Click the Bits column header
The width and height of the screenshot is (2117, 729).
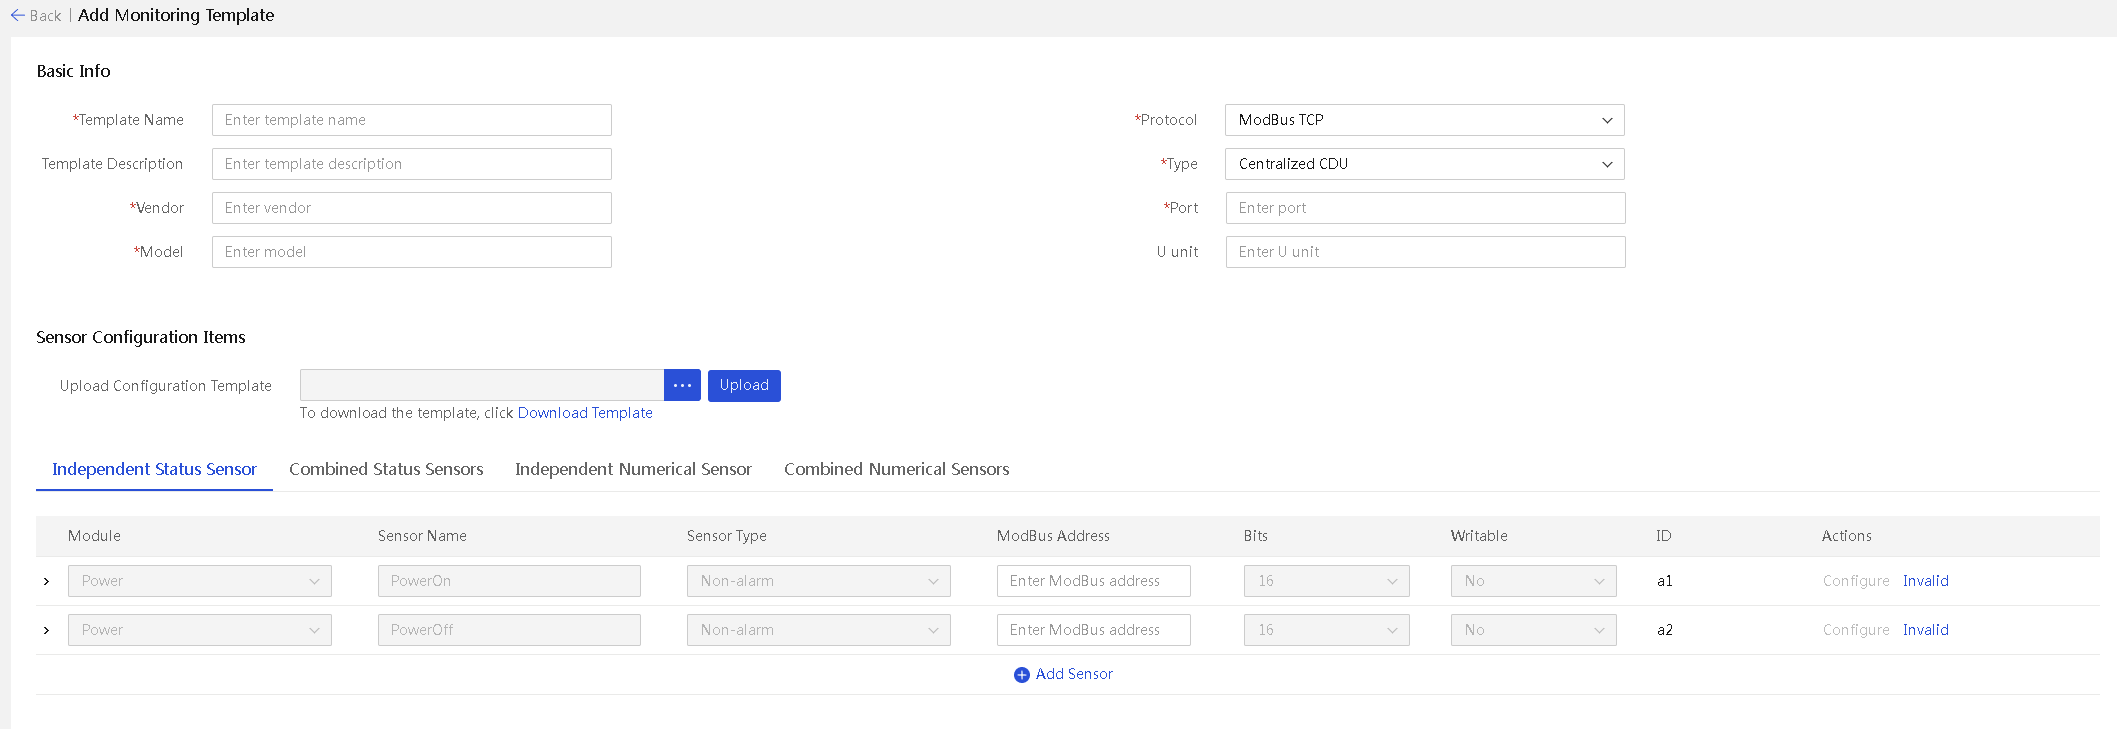tap(1255, 536)
